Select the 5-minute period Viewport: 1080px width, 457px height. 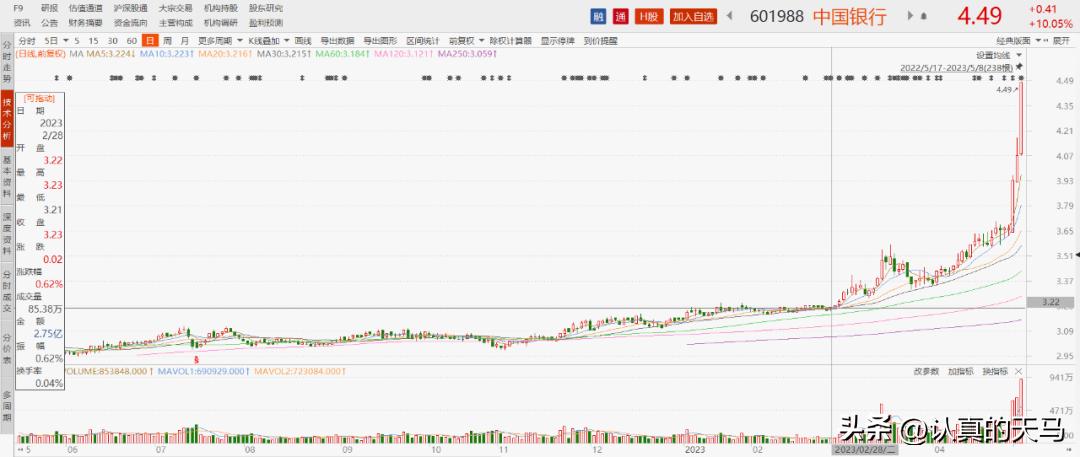77,41
